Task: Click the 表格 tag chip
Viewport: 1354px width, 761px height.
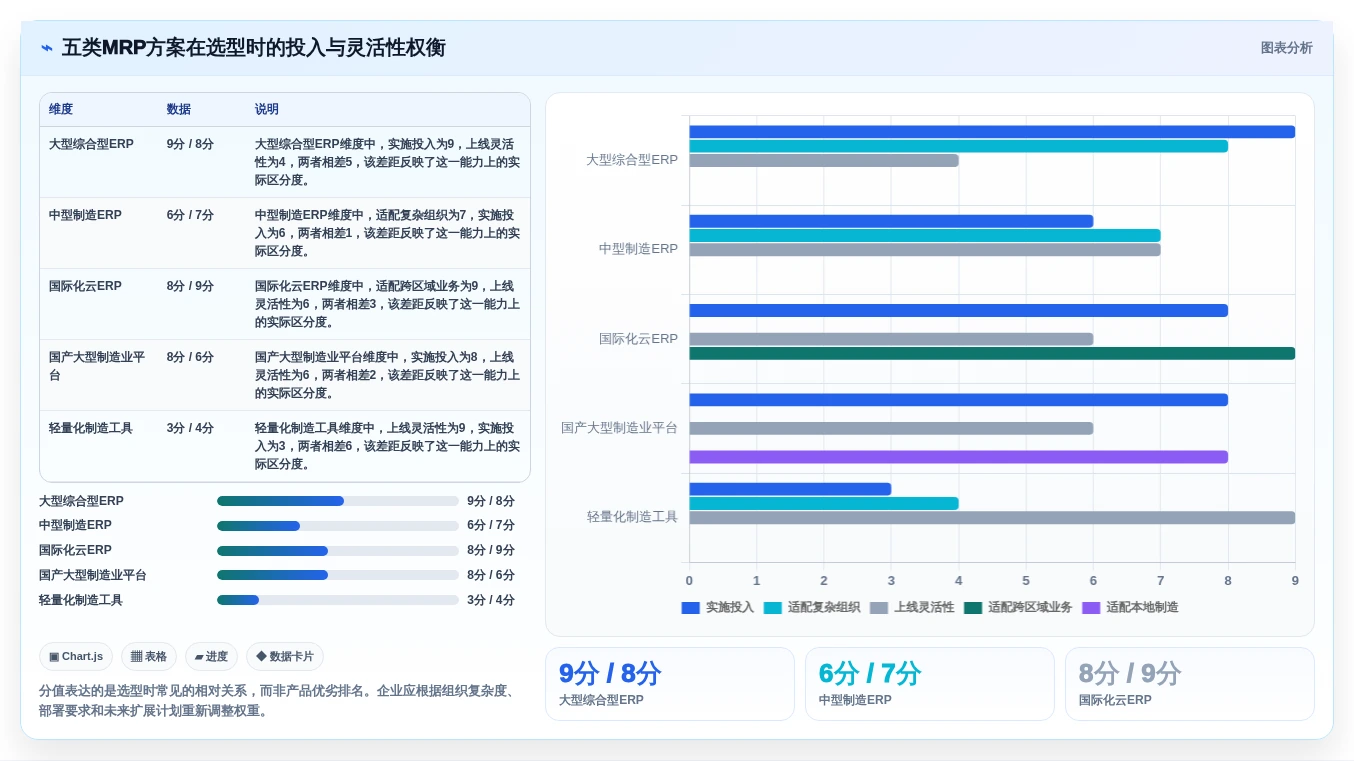Action: (x=149, y=657)
